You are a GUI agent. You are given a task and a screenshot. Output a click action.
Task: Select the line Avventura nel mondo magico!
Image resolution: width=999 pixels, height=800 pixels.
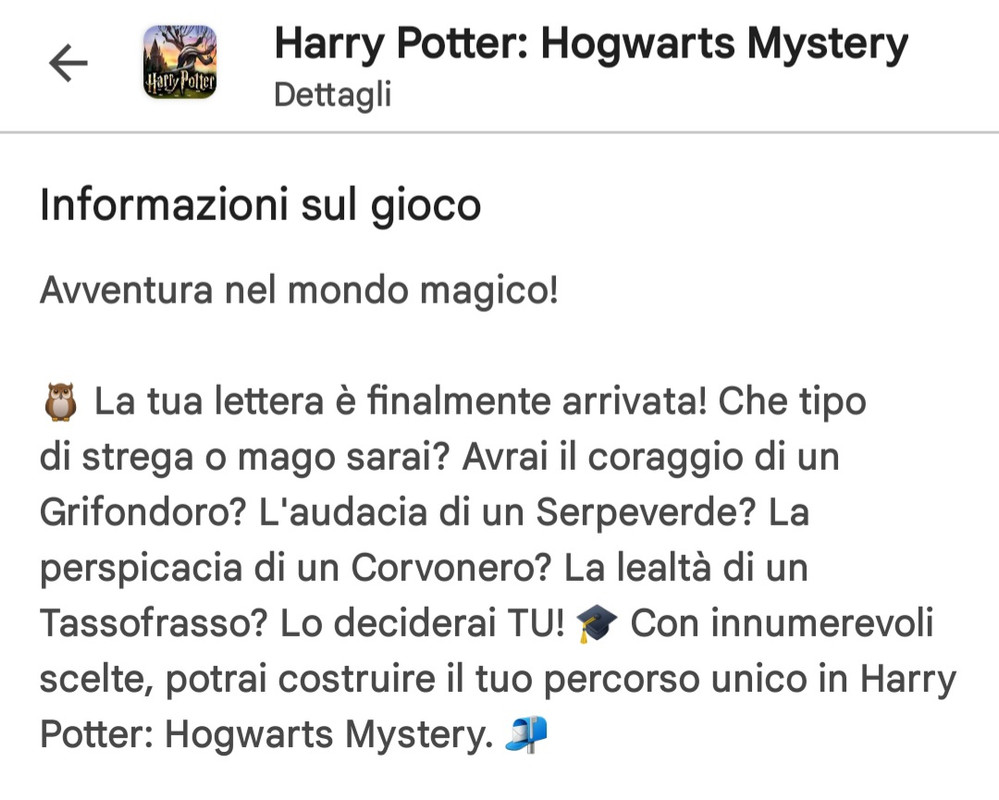(299, 290)
